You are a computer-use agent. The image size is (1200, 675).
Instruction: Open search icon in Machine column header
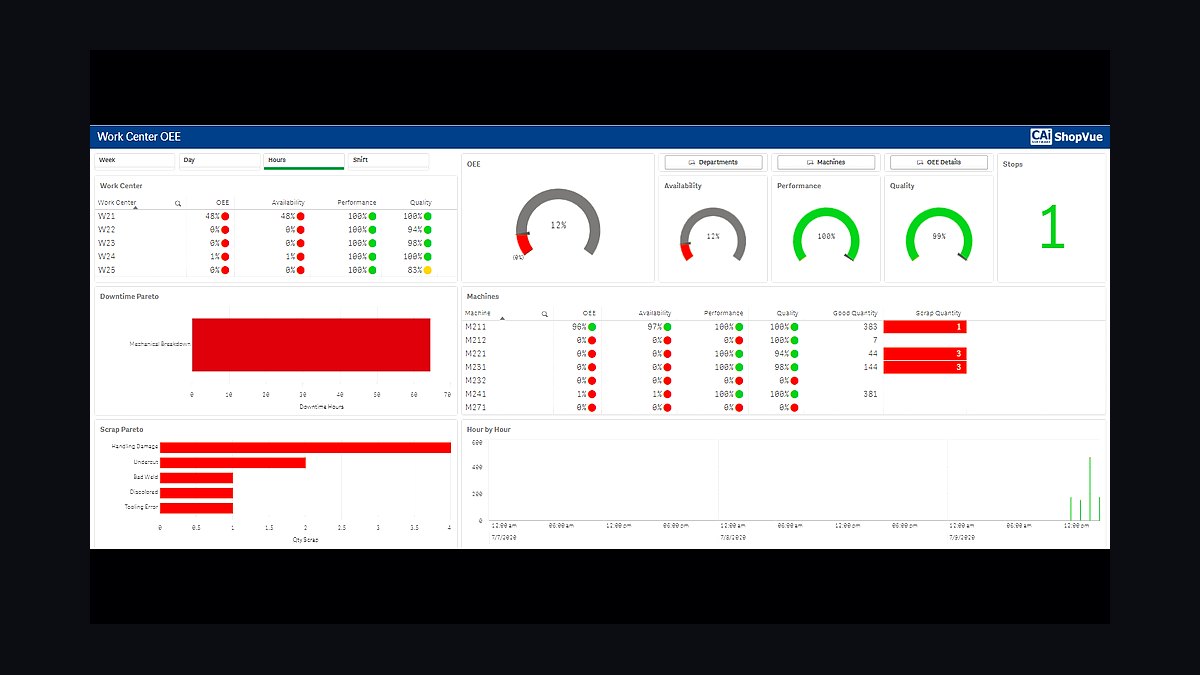(545, 314)
